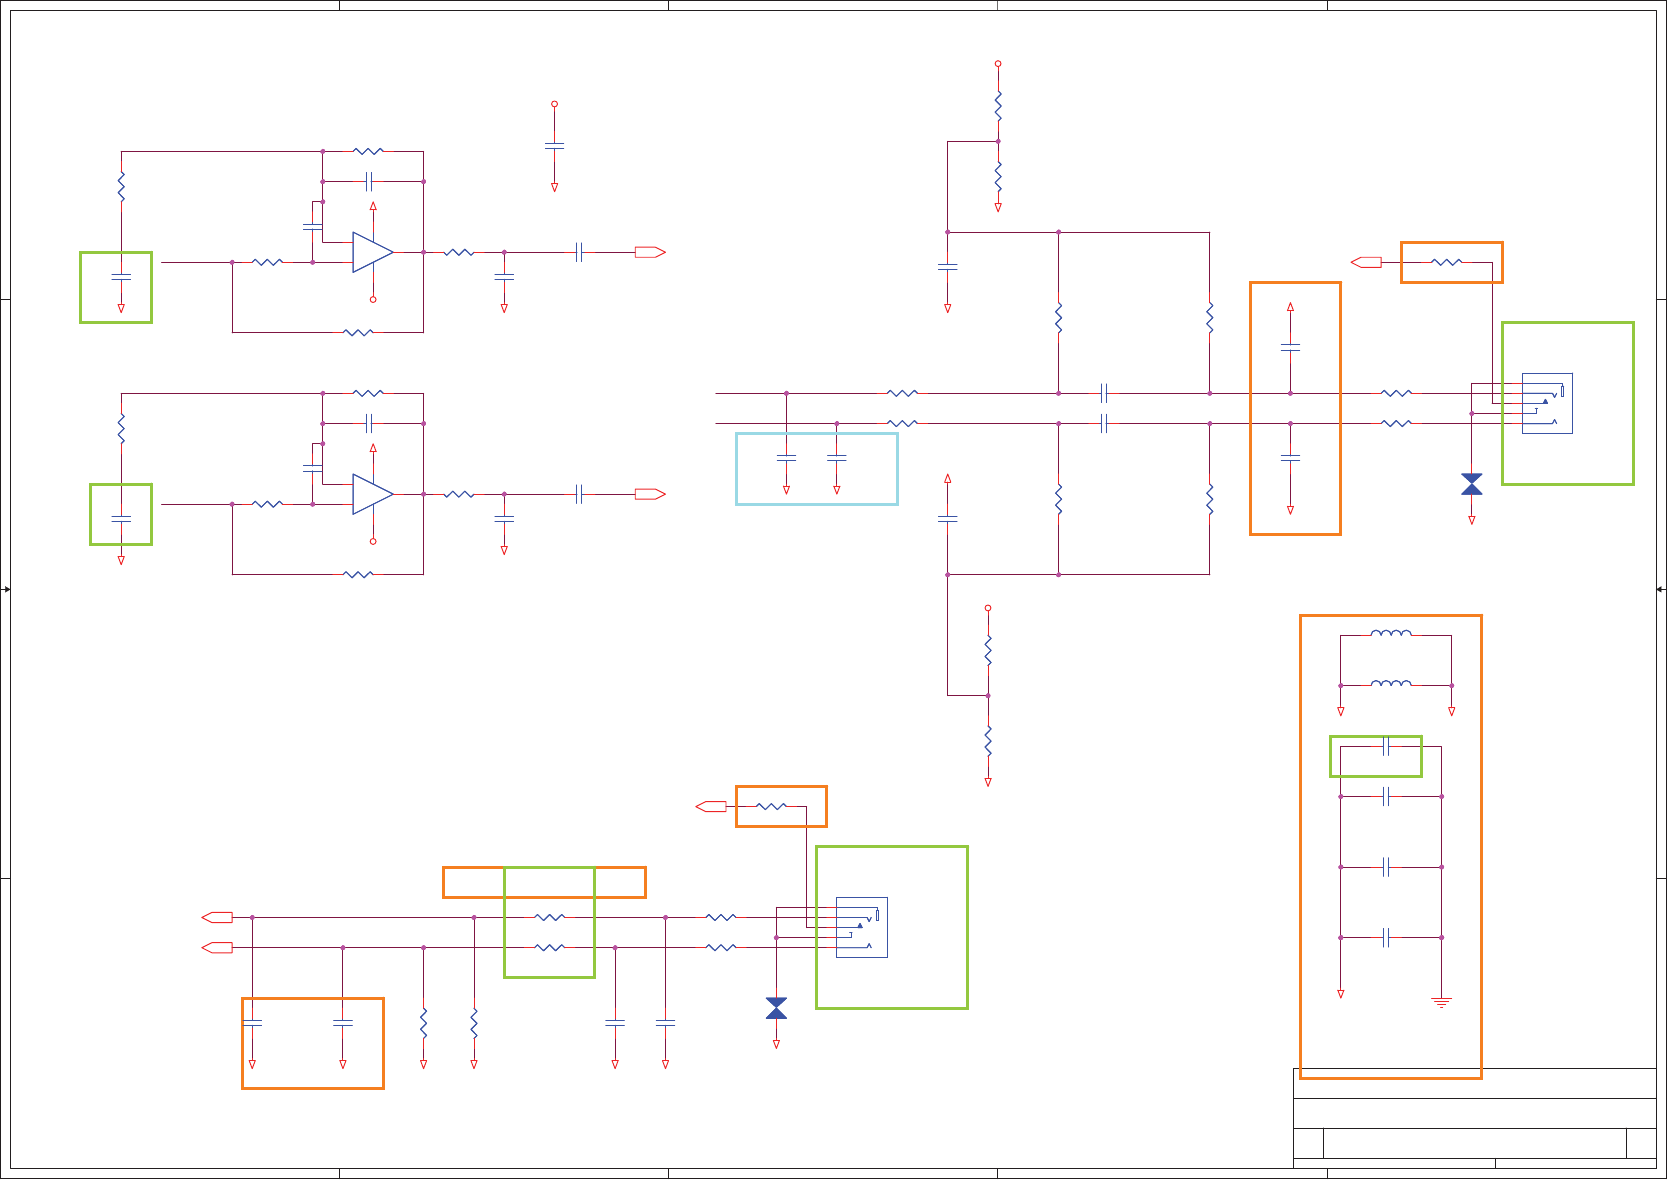1667x1180 pixels.
Task: Select the TVS diode below the upper-right jack
Action: [1472, 484]
